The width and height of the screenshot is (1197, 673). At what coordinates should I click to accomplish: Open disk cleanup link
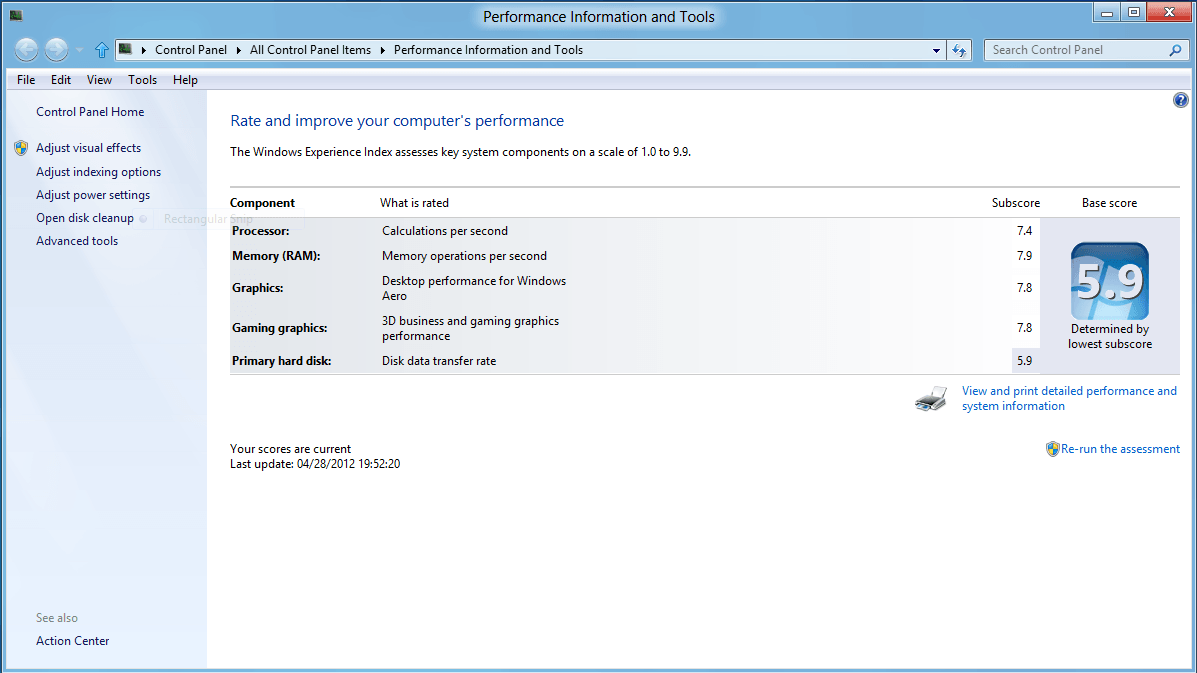[85, 217]
